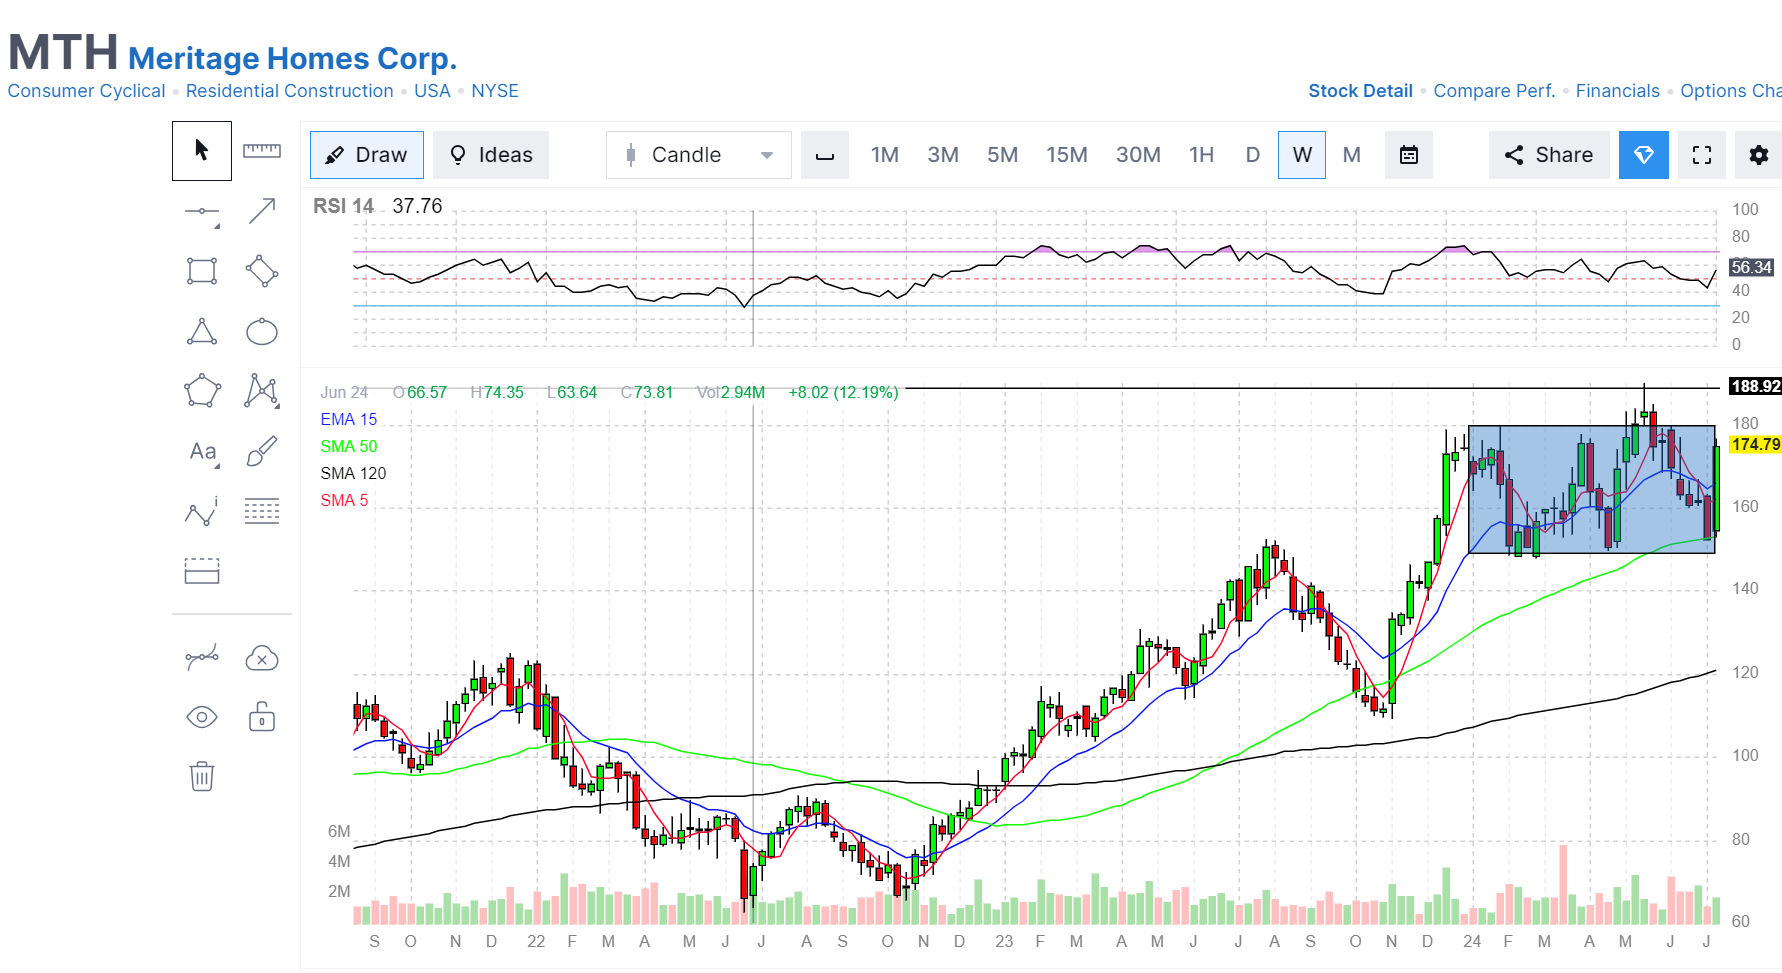Select weekly W timeframe
Image resolution: width=1782 pixels, height=973 pixels.
coord(1302,155)
